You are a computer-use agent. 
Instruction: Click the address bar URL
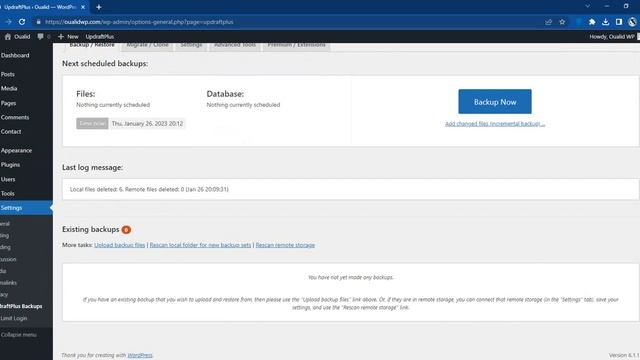139,22
